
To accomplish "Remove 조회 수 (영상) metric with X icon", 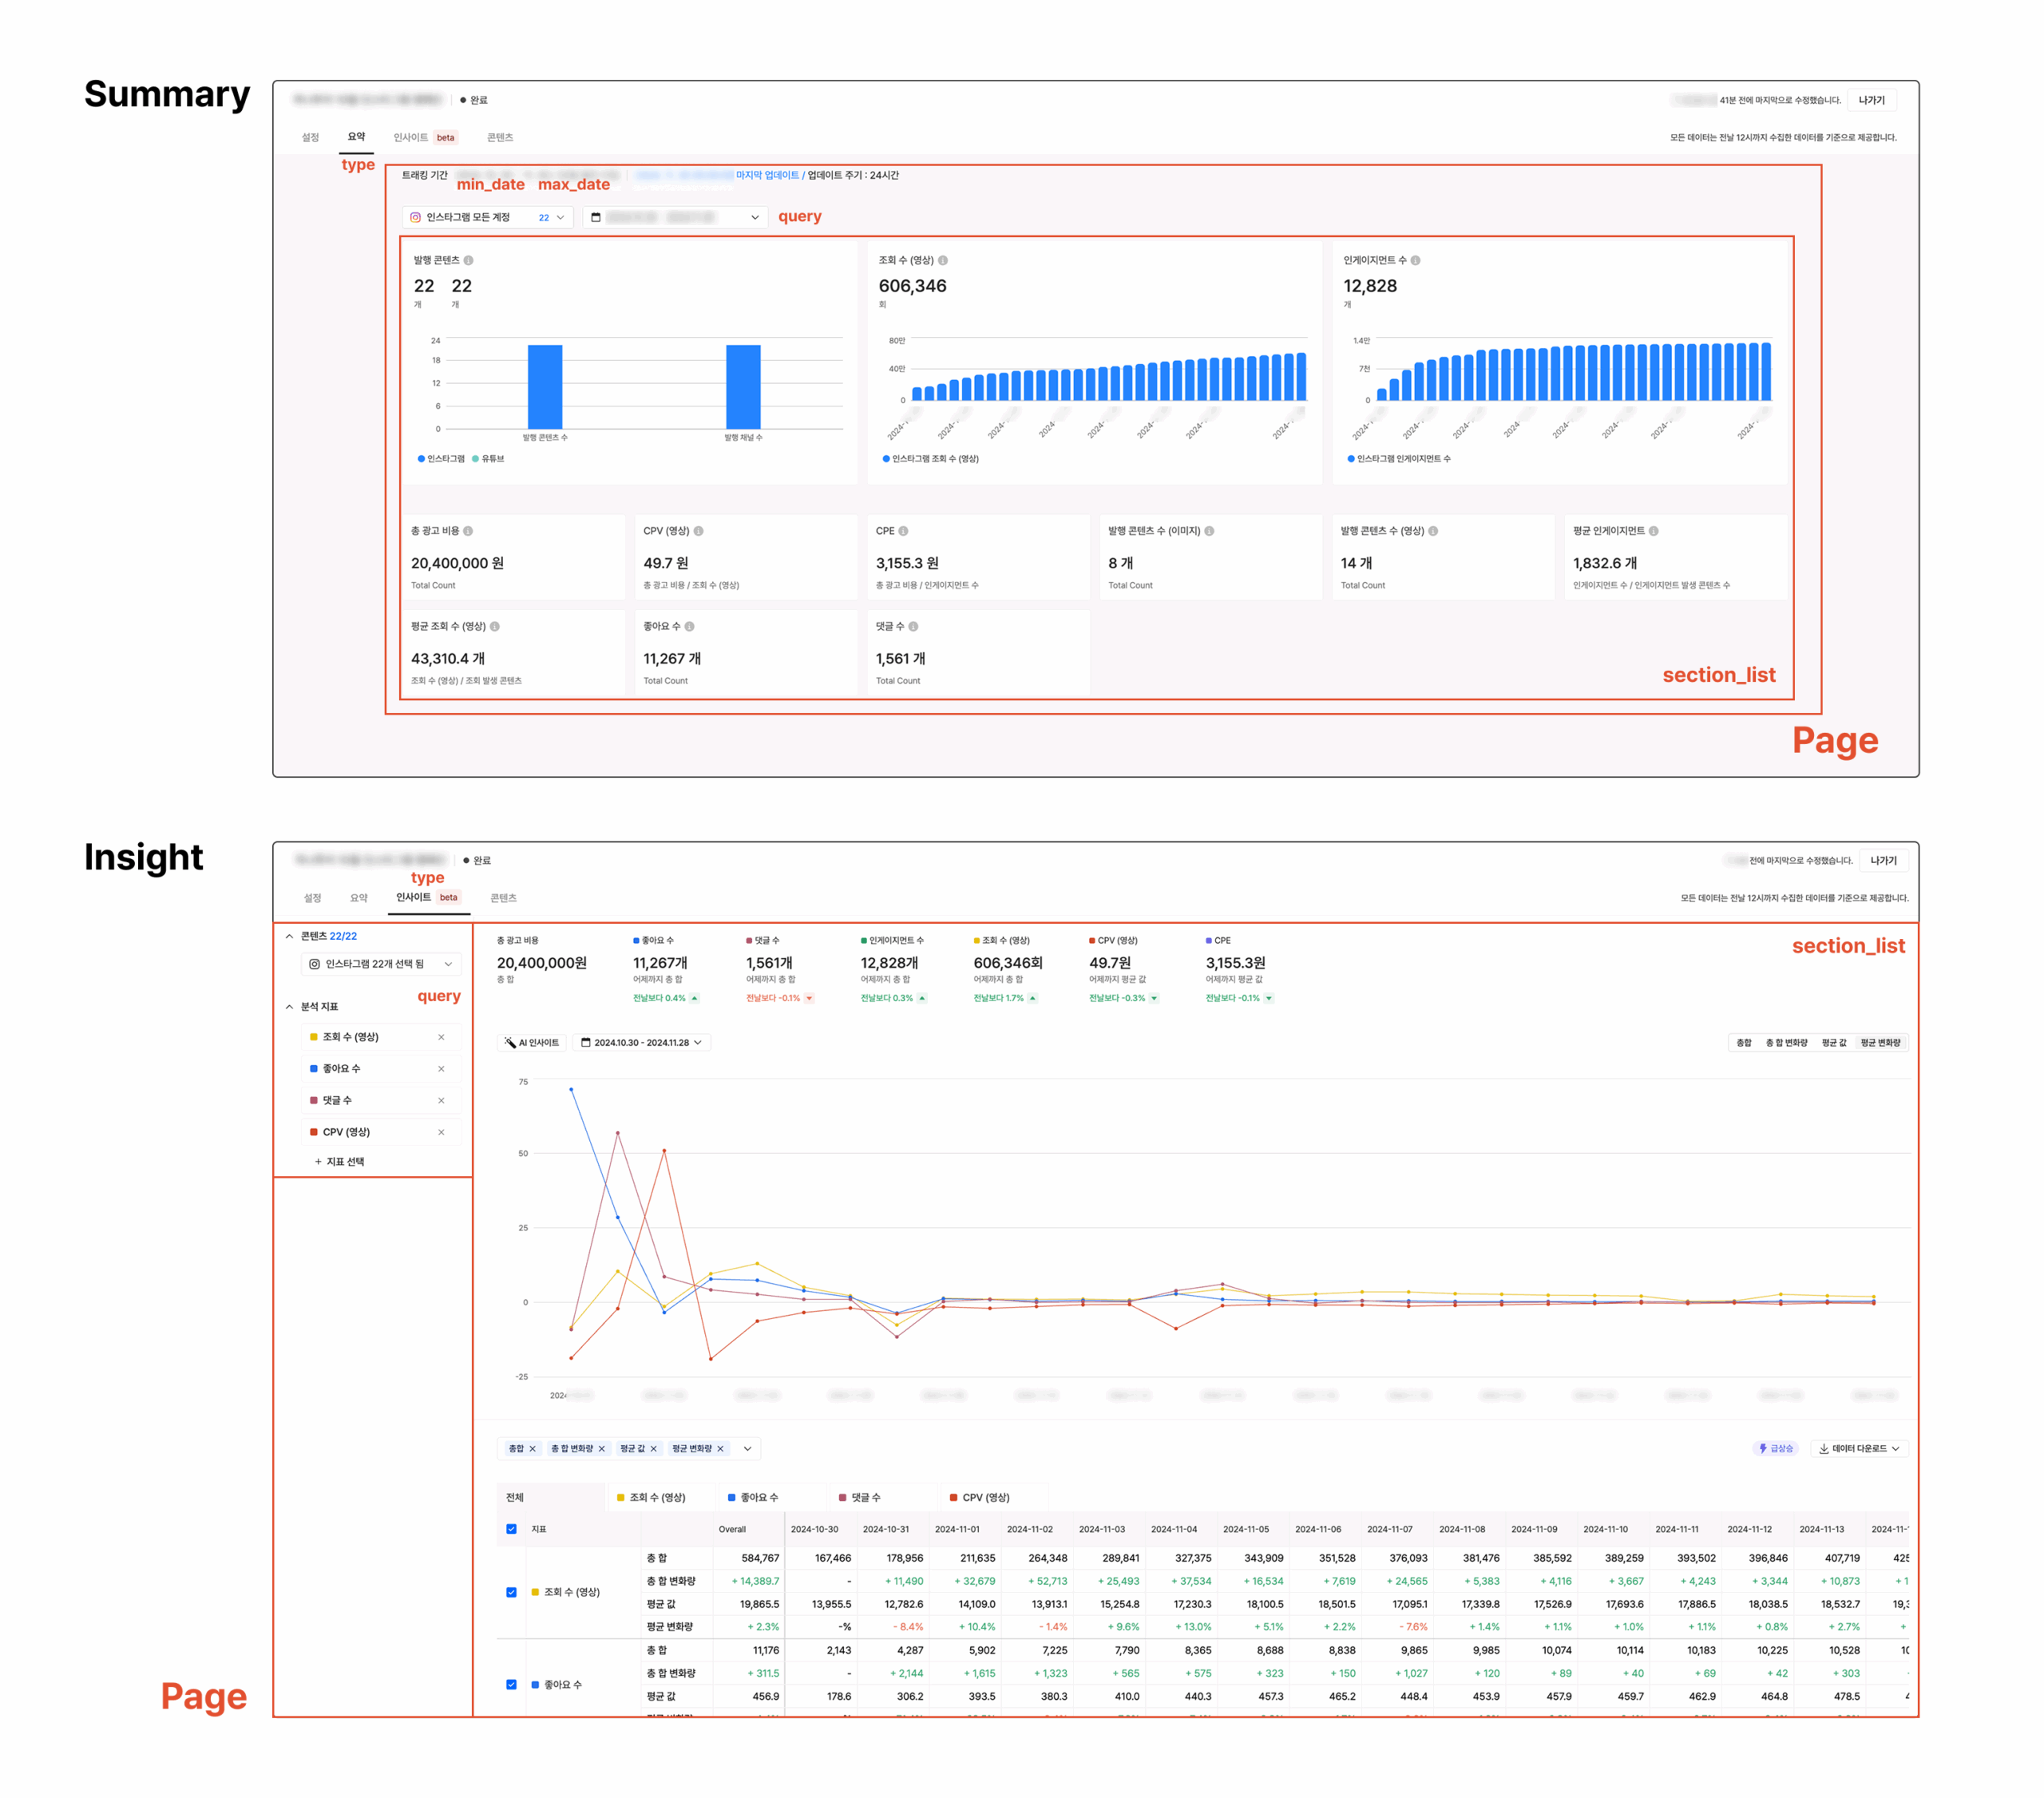I will pos(441,1037).
